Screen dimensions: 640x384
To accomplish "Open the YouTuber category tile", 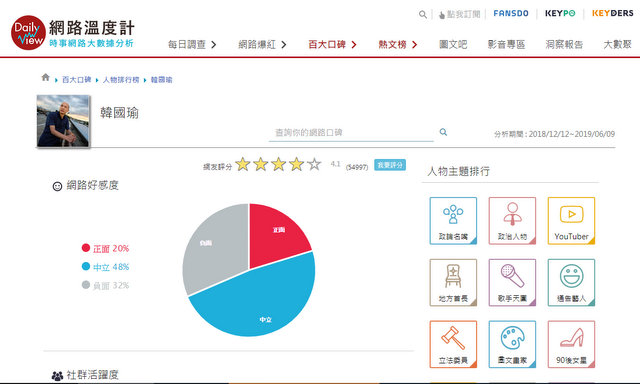I will click(571, 221).
